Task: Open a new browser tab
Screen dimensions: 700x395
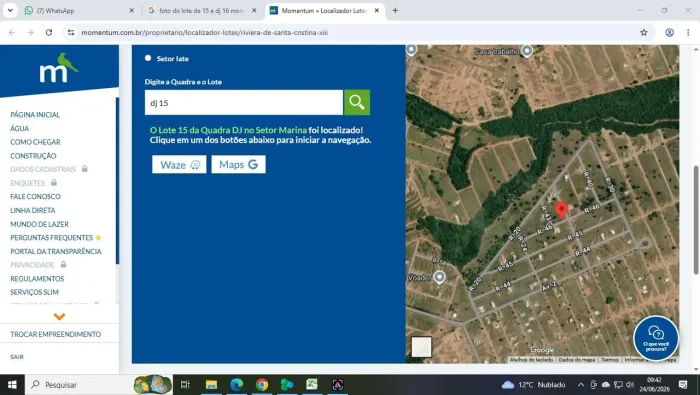Action: [x=395, y=10]
